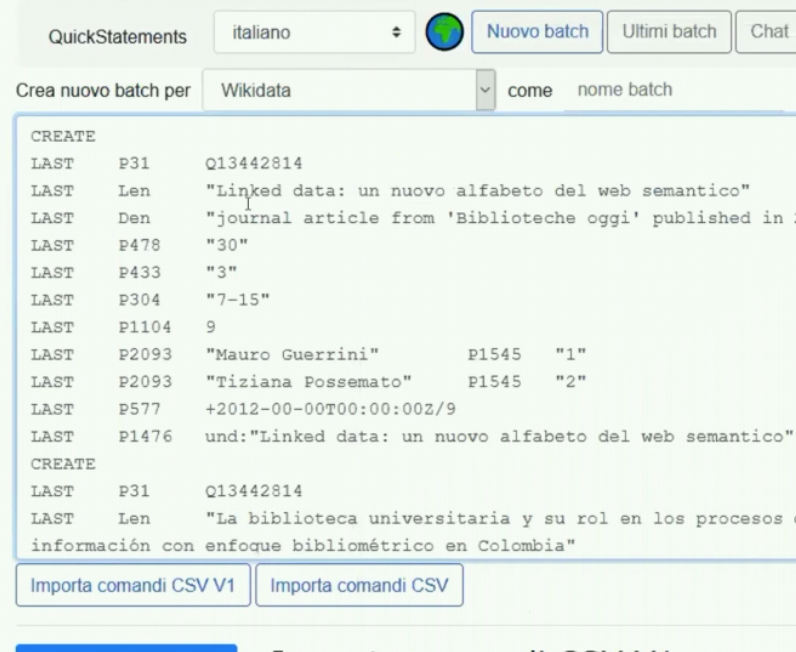
Task: Open the Wikidata site dropdown
Action: [x=349, y=90]
